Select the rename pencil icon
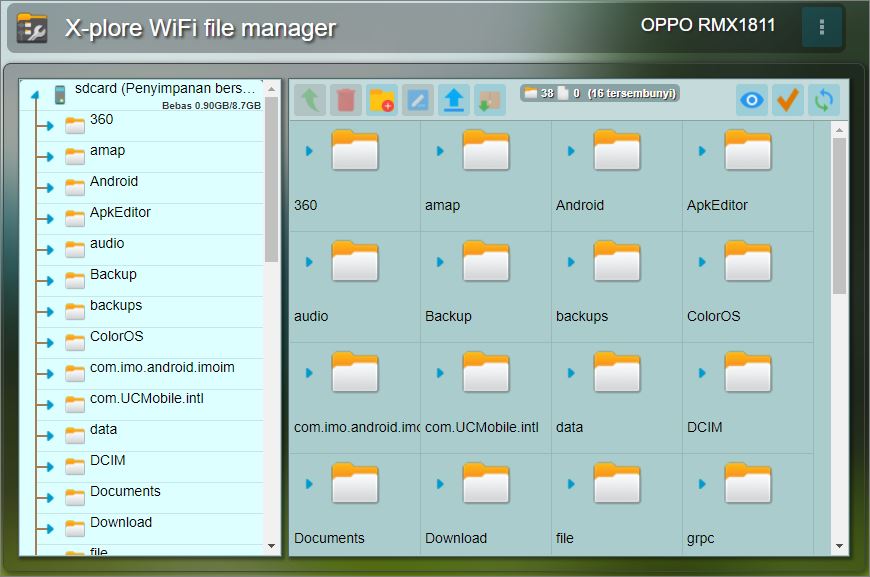Screen dimensions: 870x577 (418, 100)
